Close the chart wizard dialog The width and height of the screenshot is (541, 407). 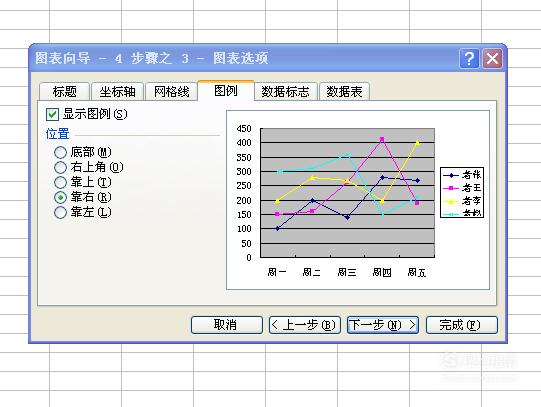point(492,59)
